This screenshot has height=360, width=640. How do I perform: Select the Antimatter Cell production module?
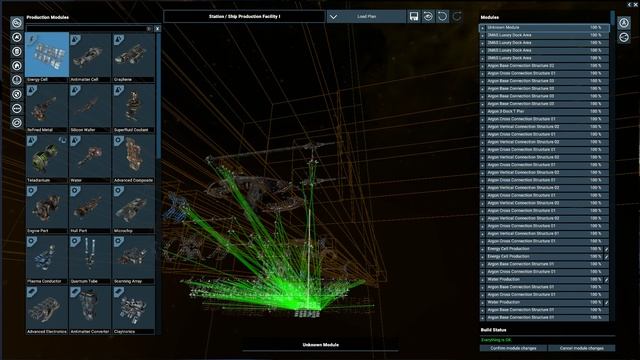(x=90, y=58)
